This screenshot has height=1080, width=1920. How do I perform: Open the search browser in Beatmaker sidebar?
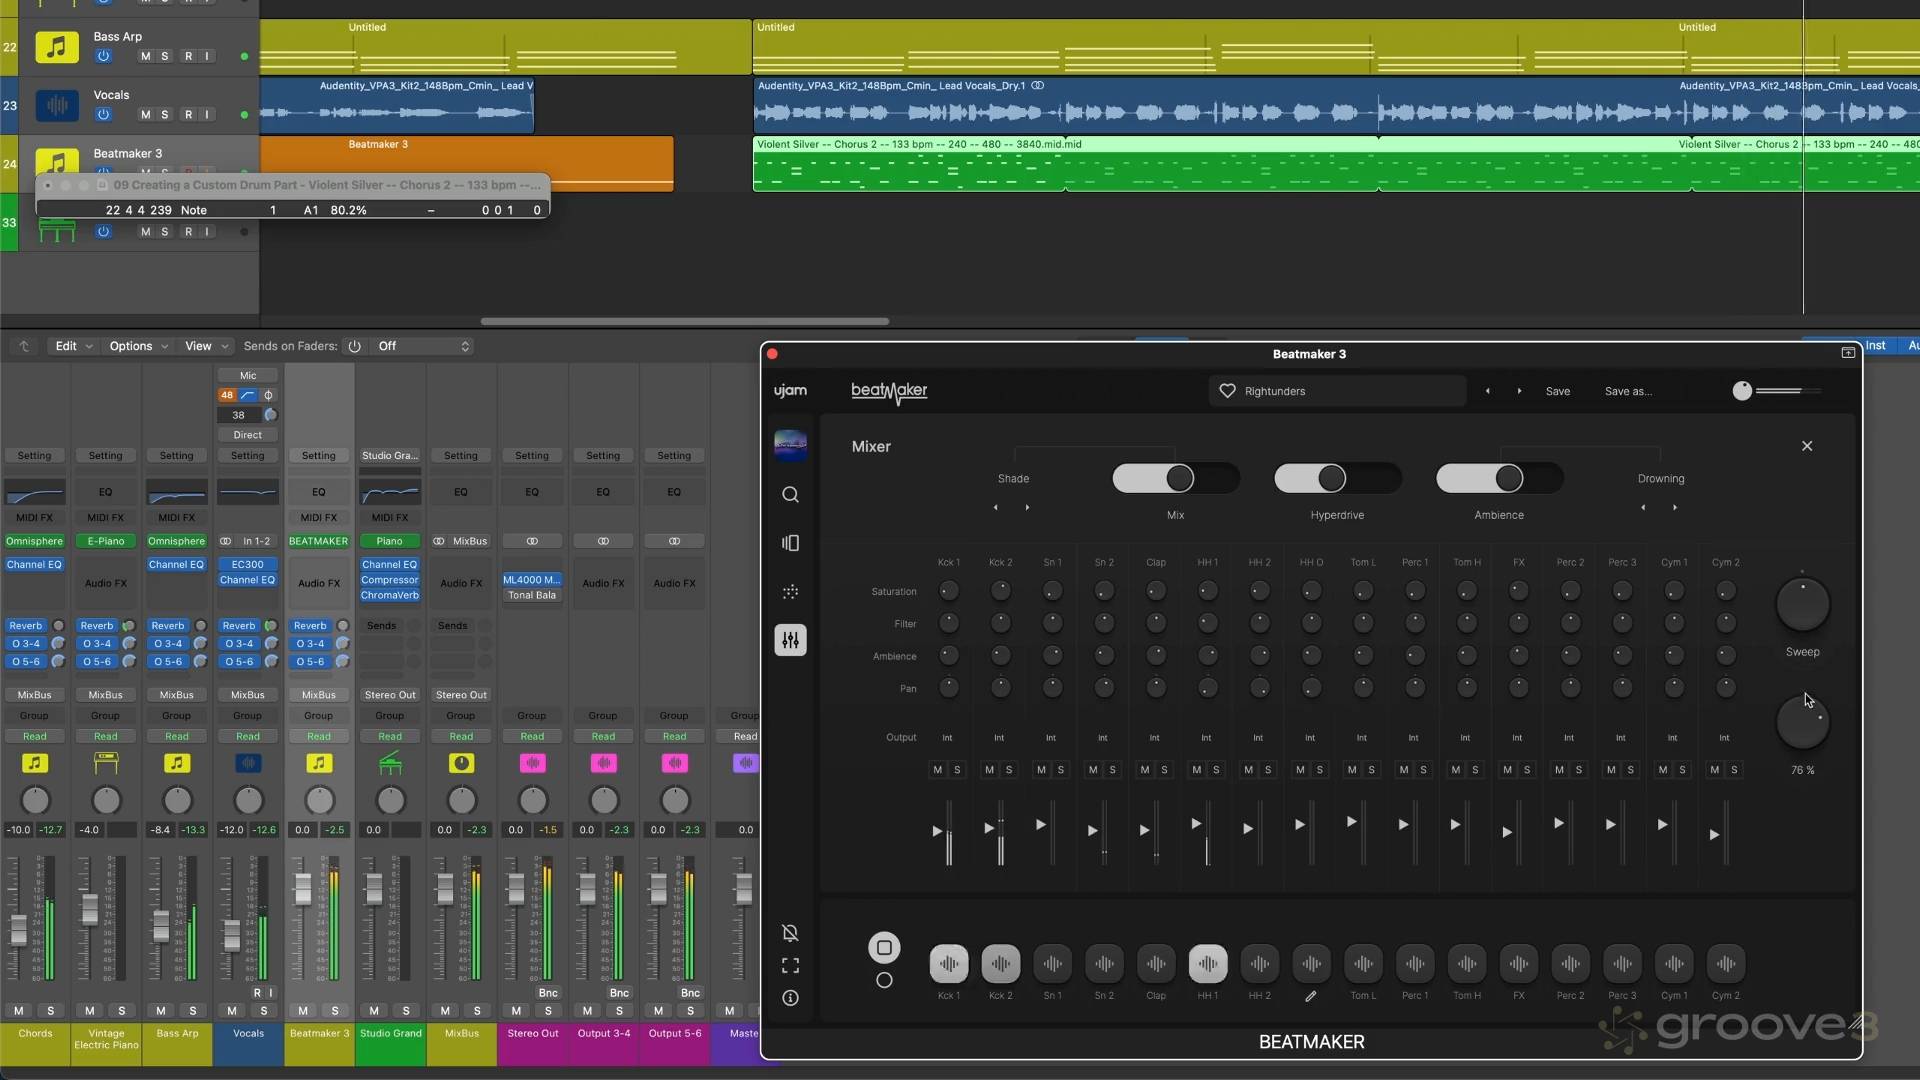point(790,494)
